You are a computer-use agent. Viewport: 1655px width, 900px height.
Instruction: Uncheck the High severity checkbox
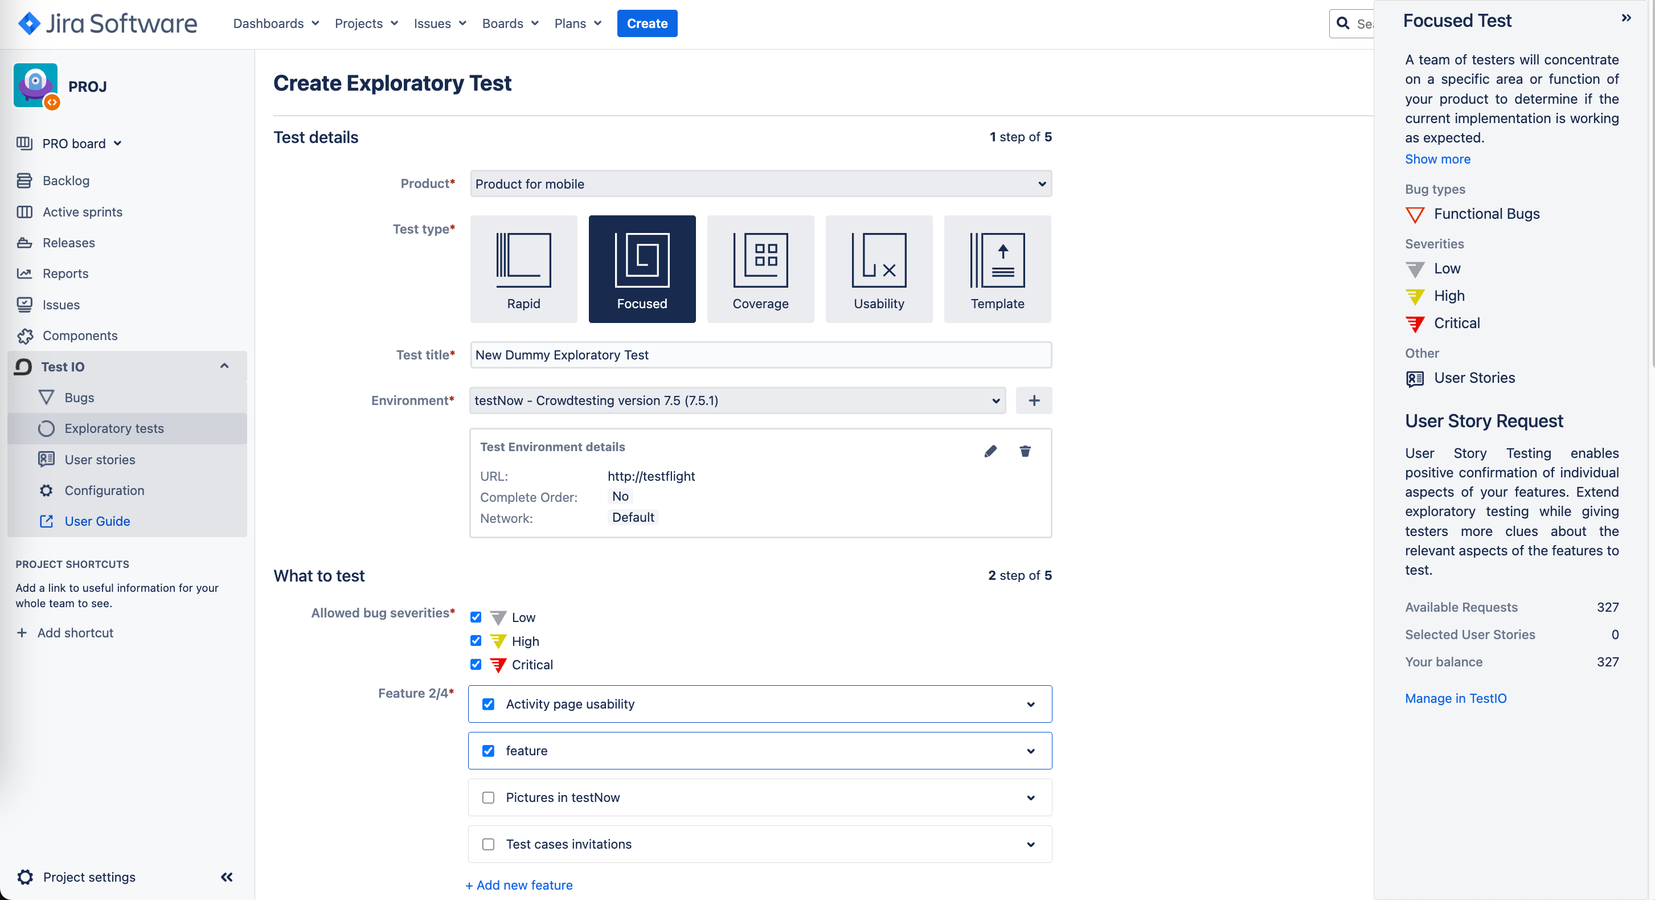coord(476,641)
